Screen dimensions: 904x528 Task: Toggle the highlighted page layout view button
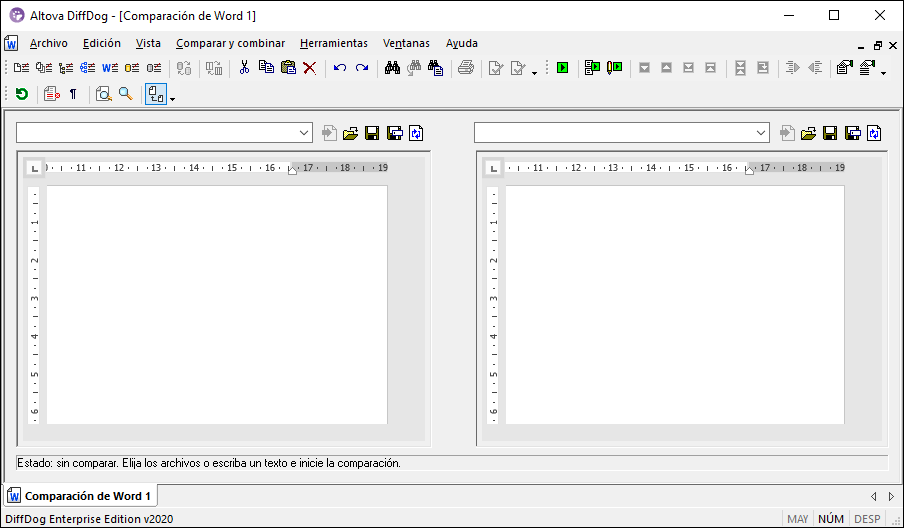point(154,94)
